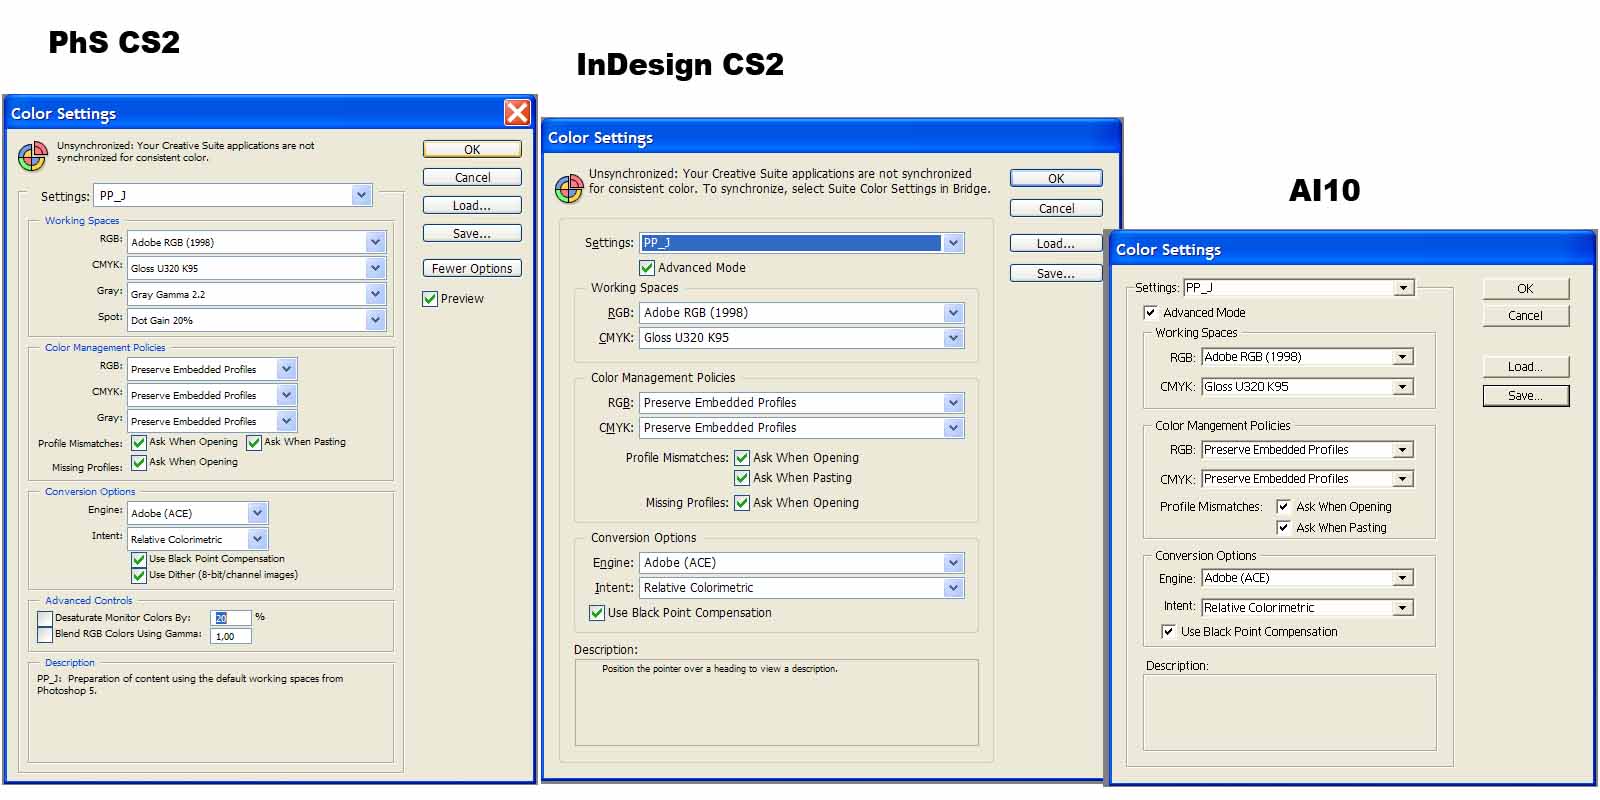Open InDesign Settings PP_J dropdown
The height and width of the screenshot is (800, 1600).
(802, 243)
